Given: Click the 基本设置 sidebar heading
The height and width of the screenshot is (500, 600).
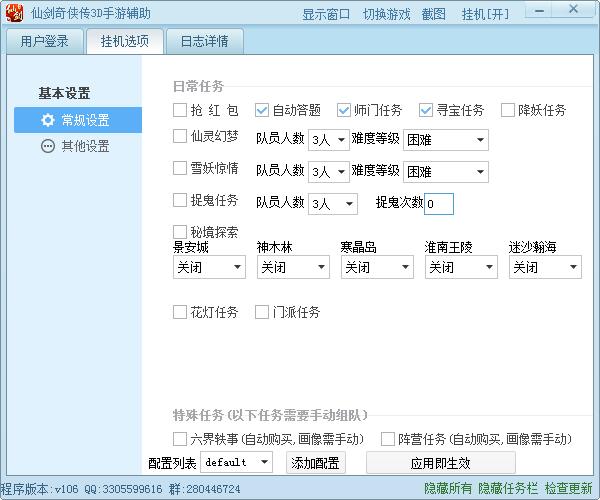Looking at the screenshot, I should point(64,93).
